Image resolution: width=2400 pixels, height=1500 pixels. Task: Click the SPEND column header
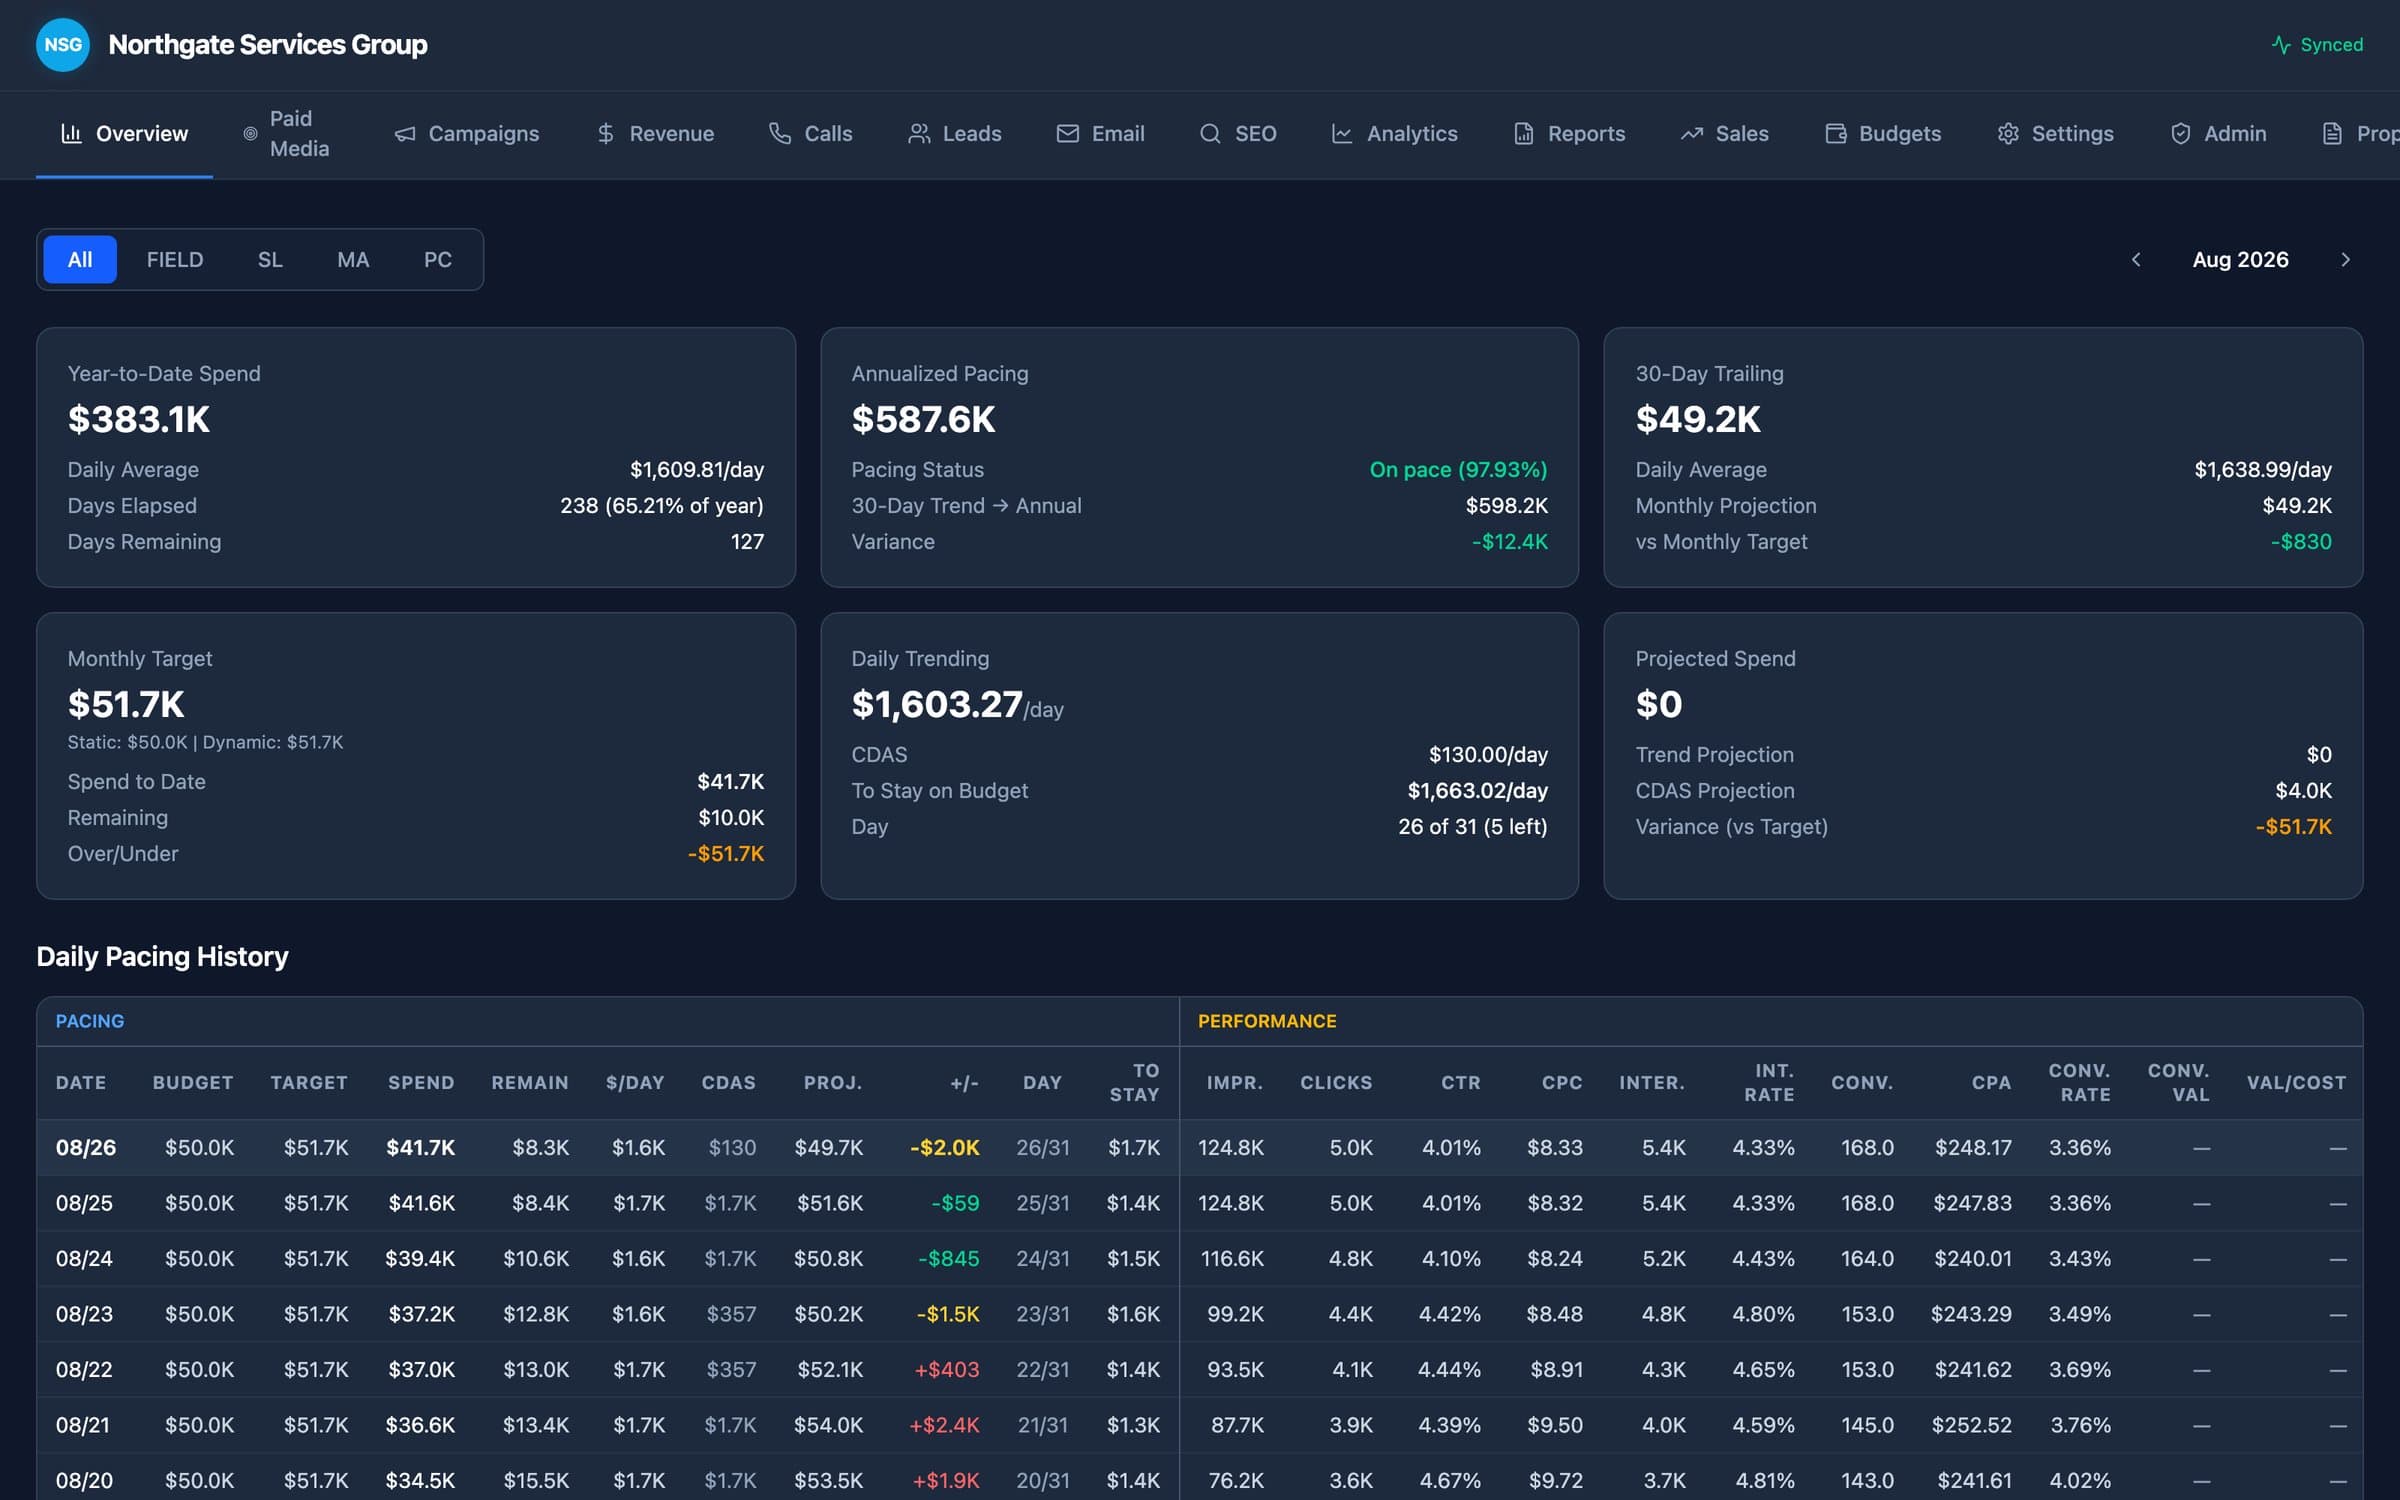[421, 1083]
